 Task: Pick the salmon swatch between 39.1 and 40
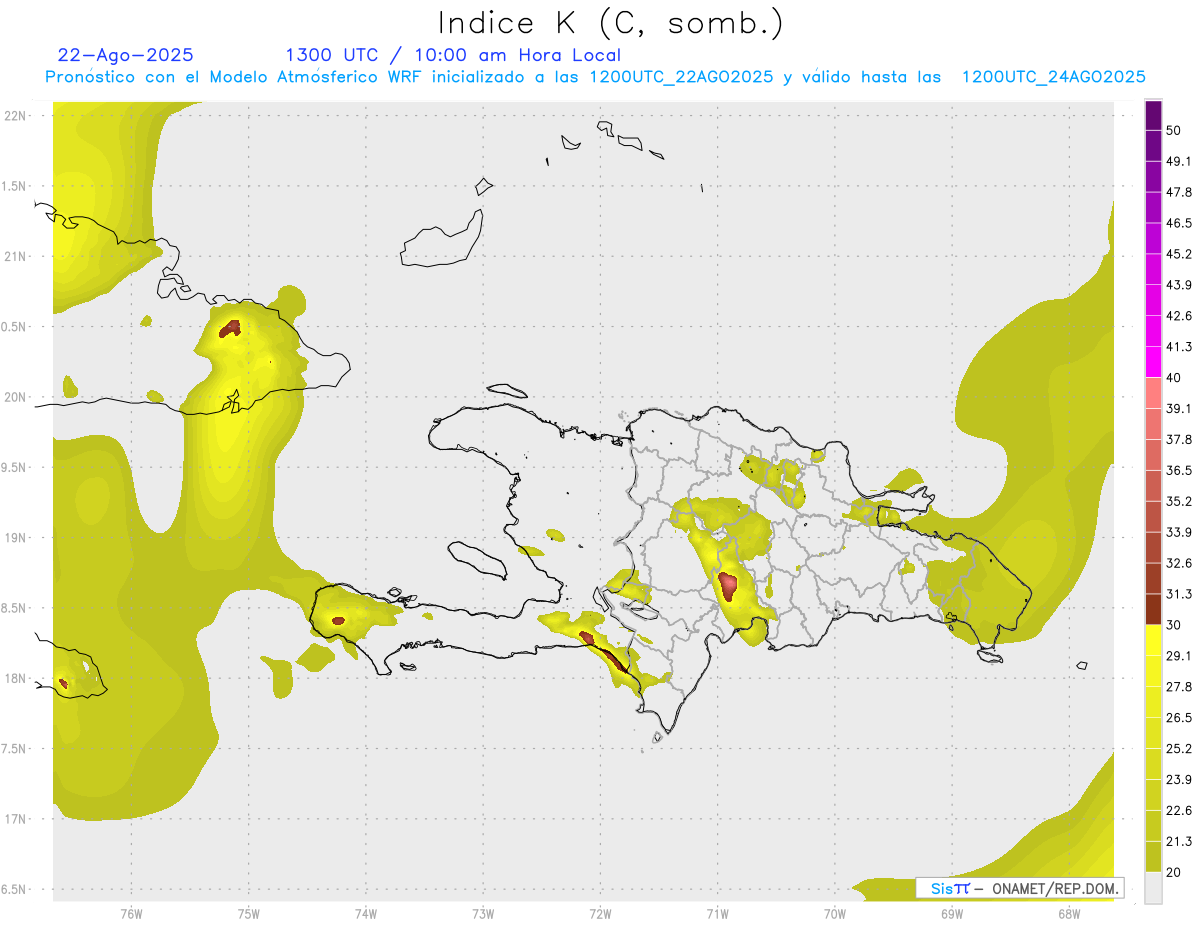pyautogui.click(x=1154, y=392)
